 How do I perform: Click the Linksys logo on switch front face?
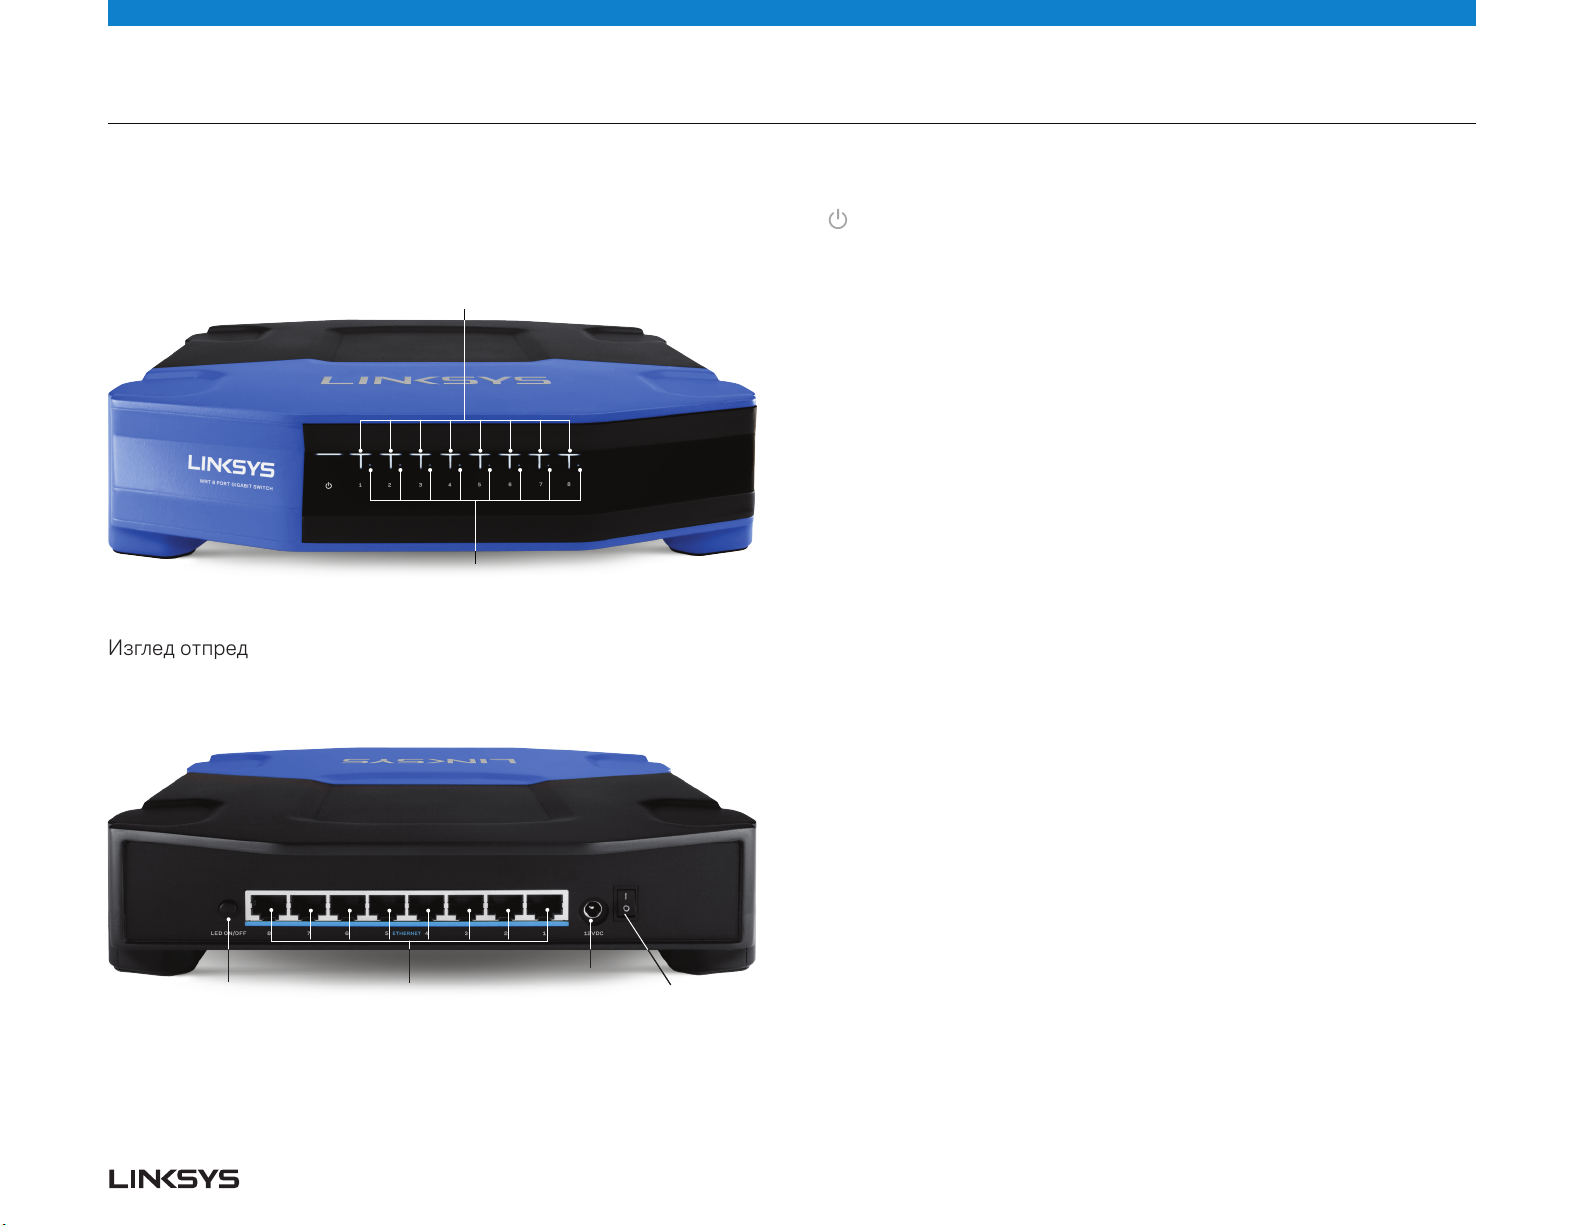pos(231,466)
